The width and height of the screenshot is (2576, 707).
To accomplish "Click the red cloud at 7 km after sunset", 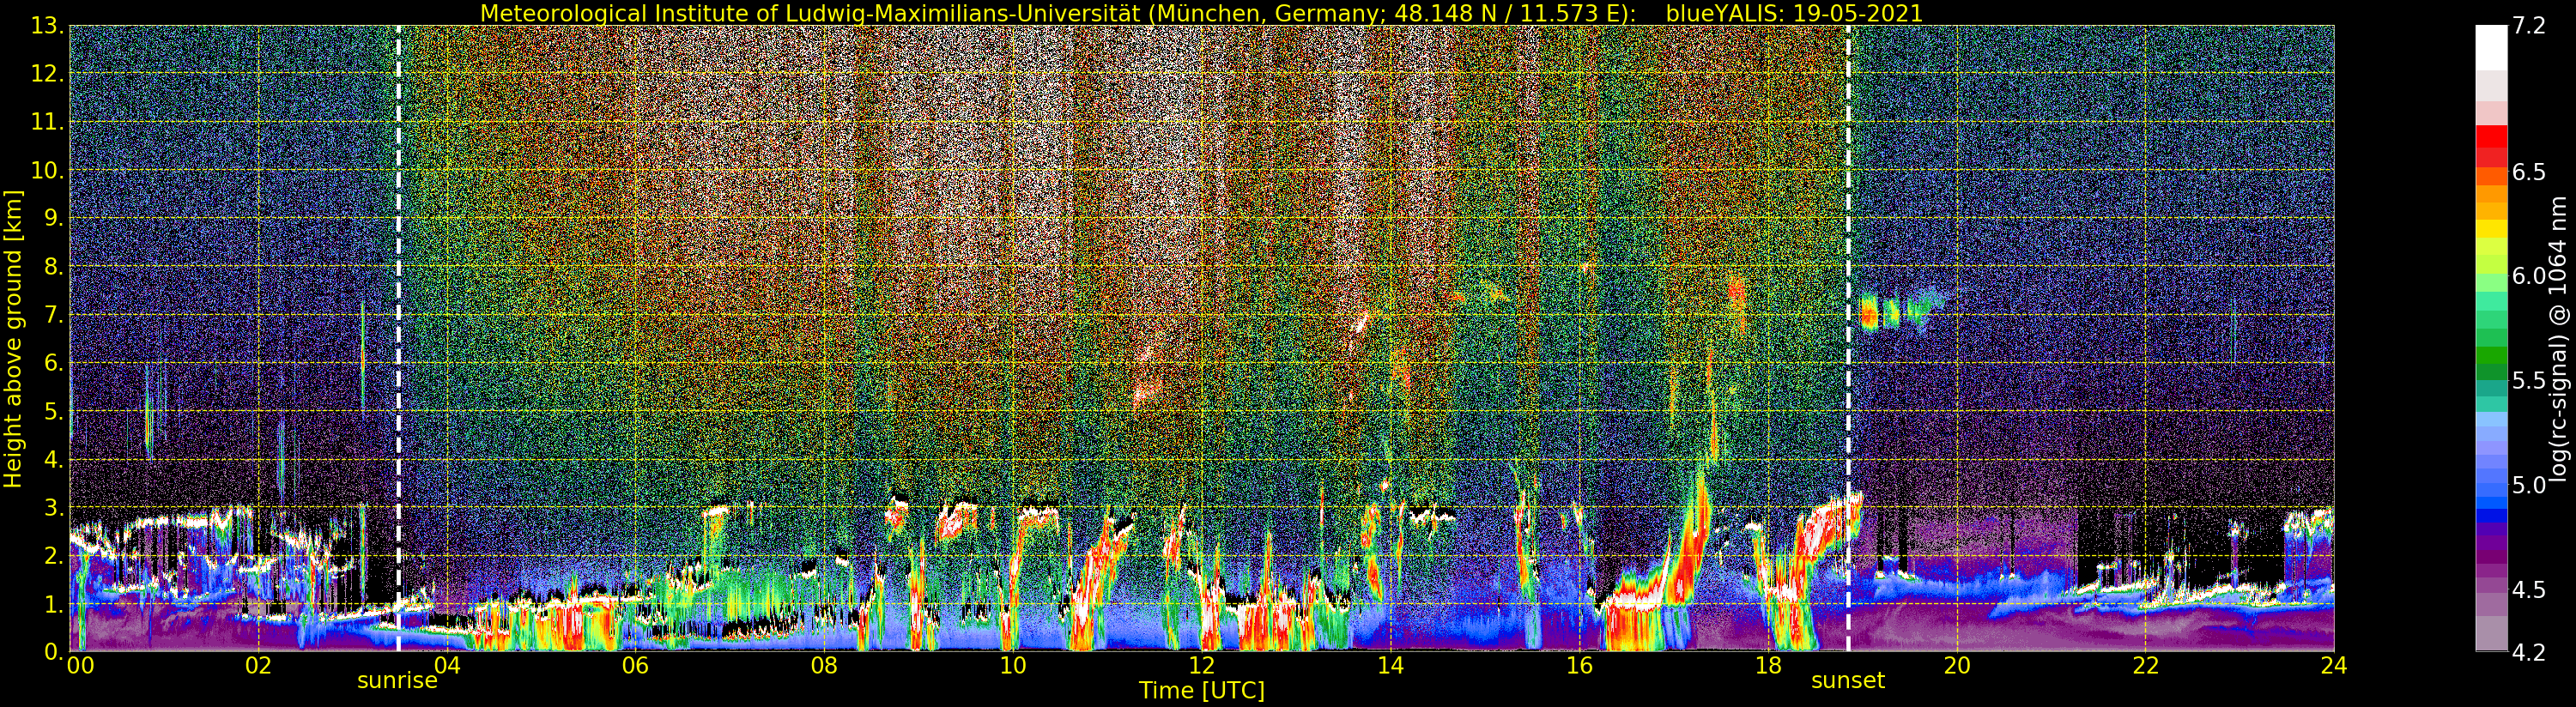I will point(1868,314).
